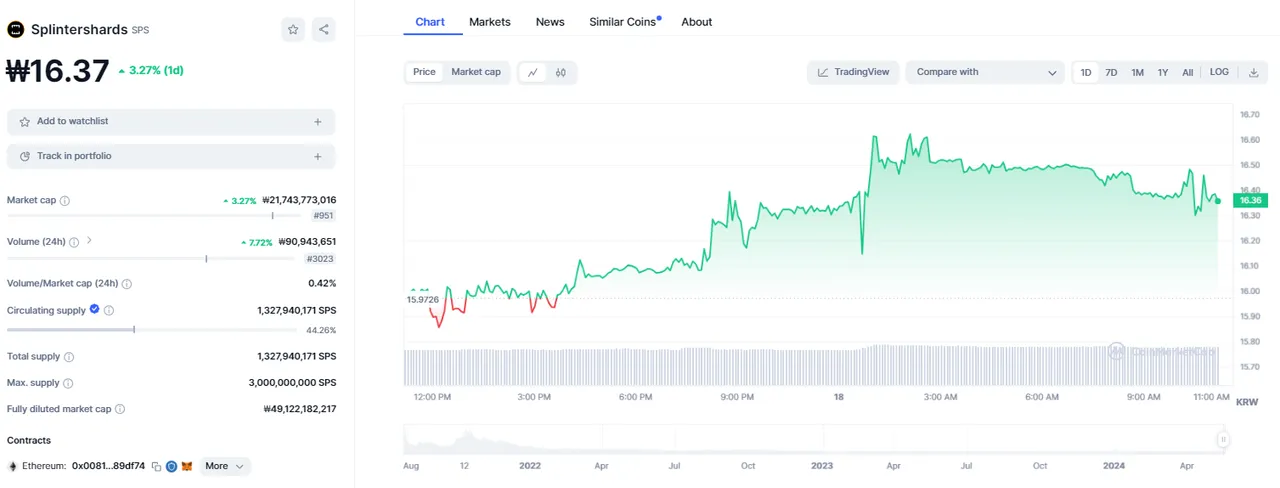Viewport: 1280px width, 488px height.
Task: Click the plus icon on Track in portfolio
Action: coord(318,157)
